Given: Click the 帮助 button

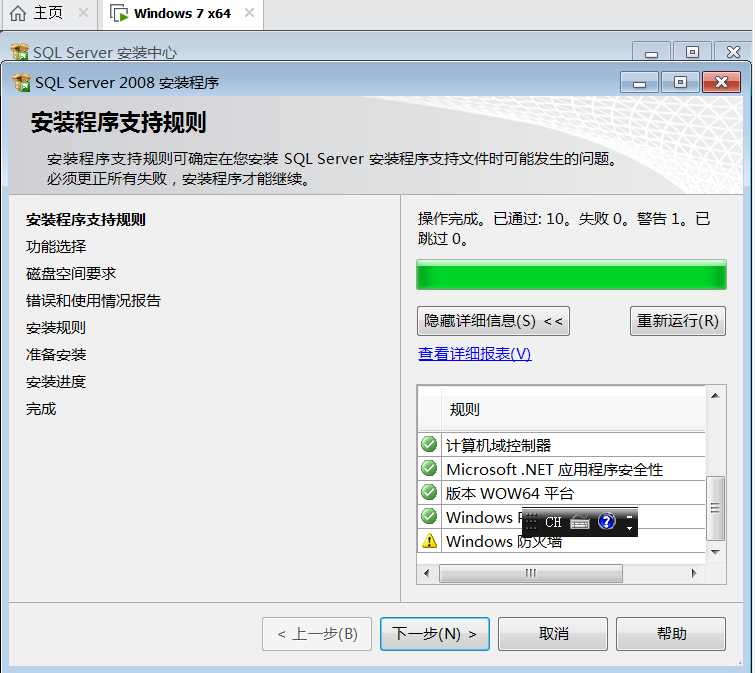Looking at the screenshot, I should 671,634.
